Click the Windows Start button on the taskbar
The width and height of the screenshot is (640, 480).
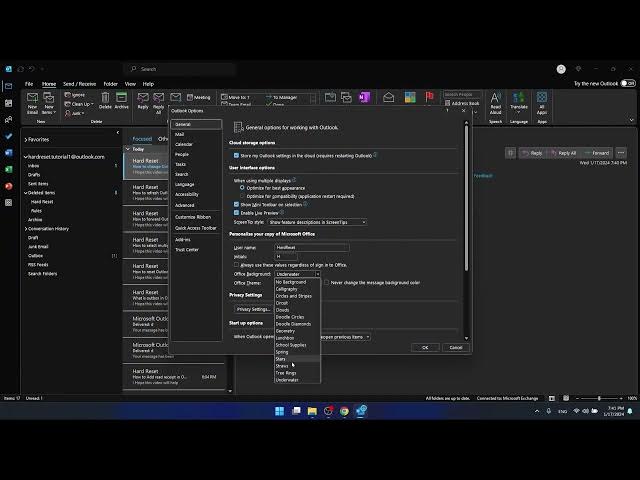click(280, 411)
